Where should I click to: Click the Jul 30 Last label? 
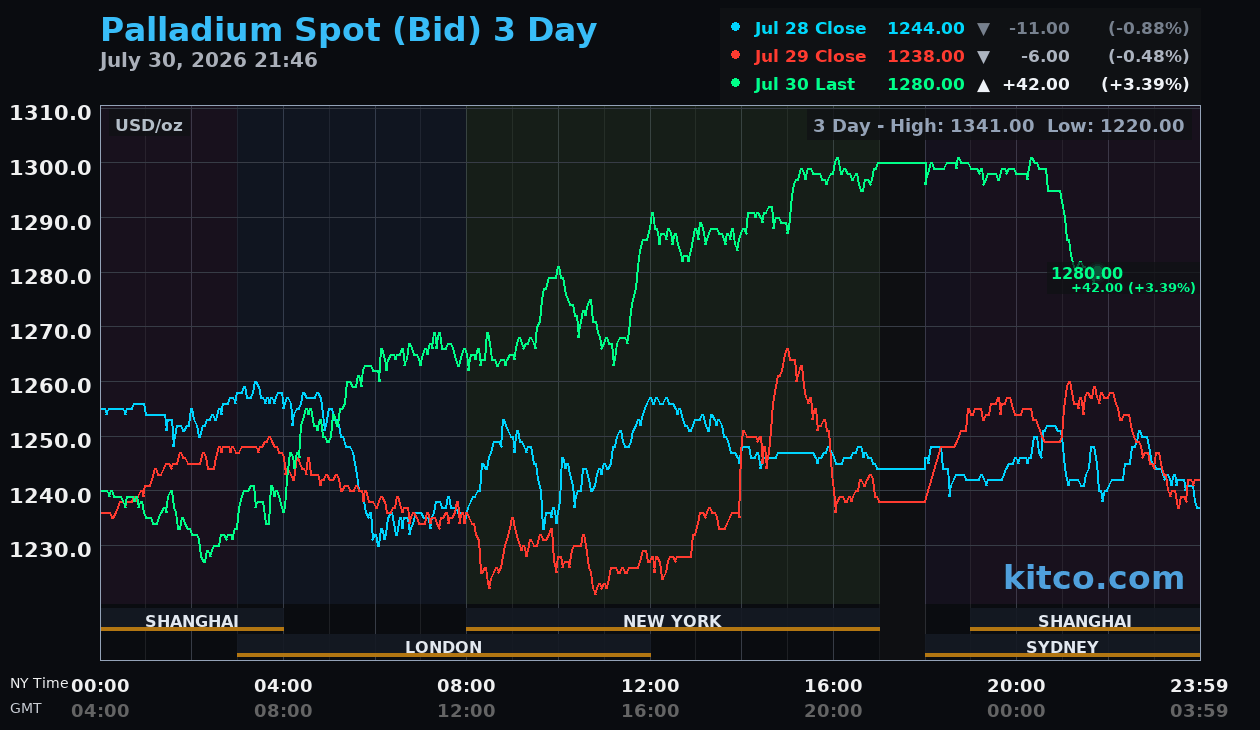(x=805, y=84)
